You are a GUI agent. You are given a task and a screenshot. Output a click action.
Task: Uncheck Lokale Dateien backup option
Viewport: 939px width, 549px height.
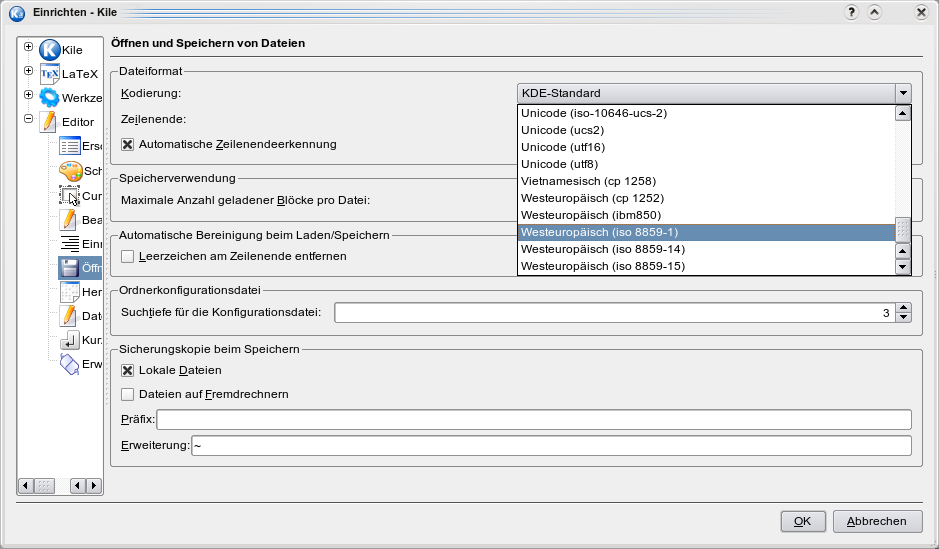[x=128, y=371]
